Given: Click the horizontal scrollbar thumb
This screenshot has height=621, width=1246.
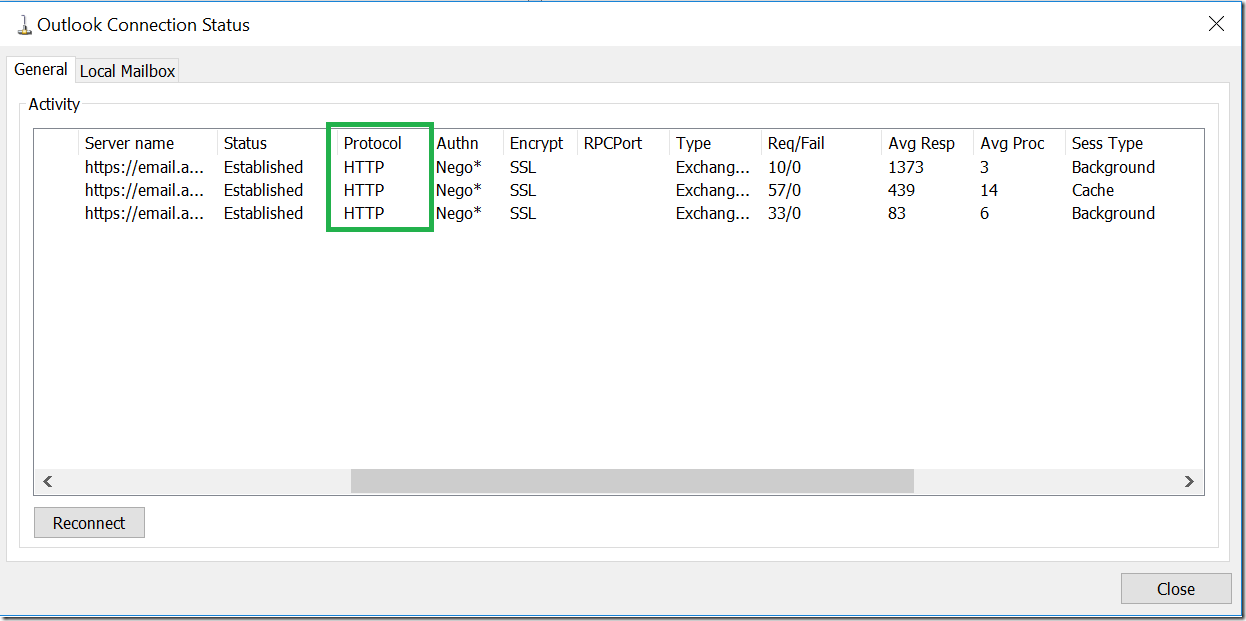Looking at the screenshot, I should (x=632, y=482).
